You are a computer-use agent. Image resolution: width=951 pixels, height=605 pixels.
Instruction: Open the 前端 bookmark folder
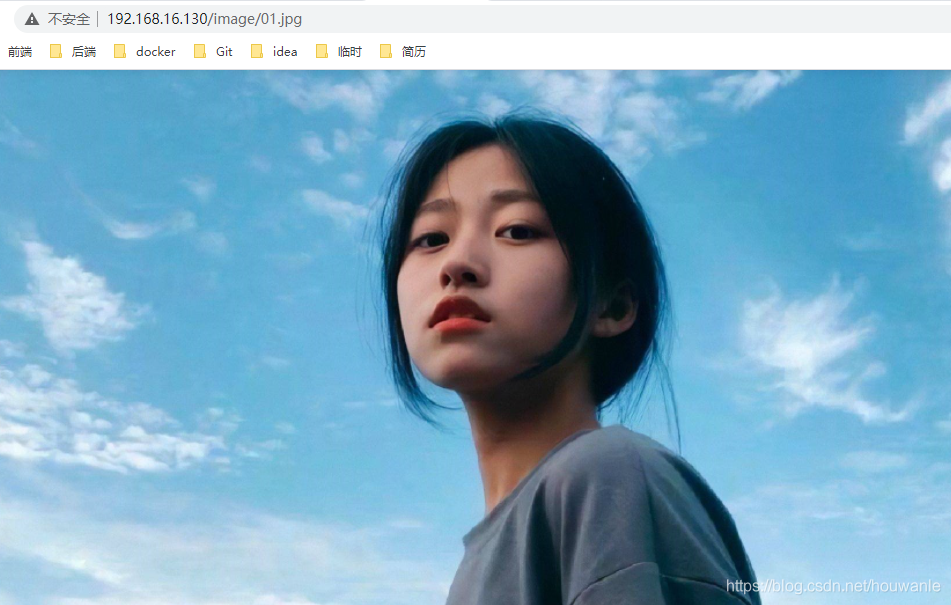19,52
